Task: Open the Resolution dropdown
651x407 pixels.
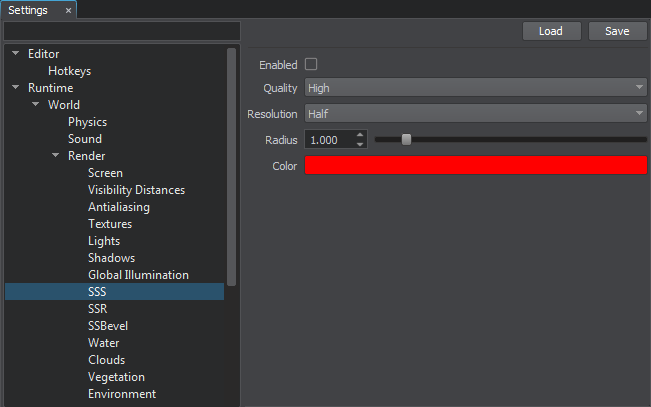Action: click(x=475, y=114)
